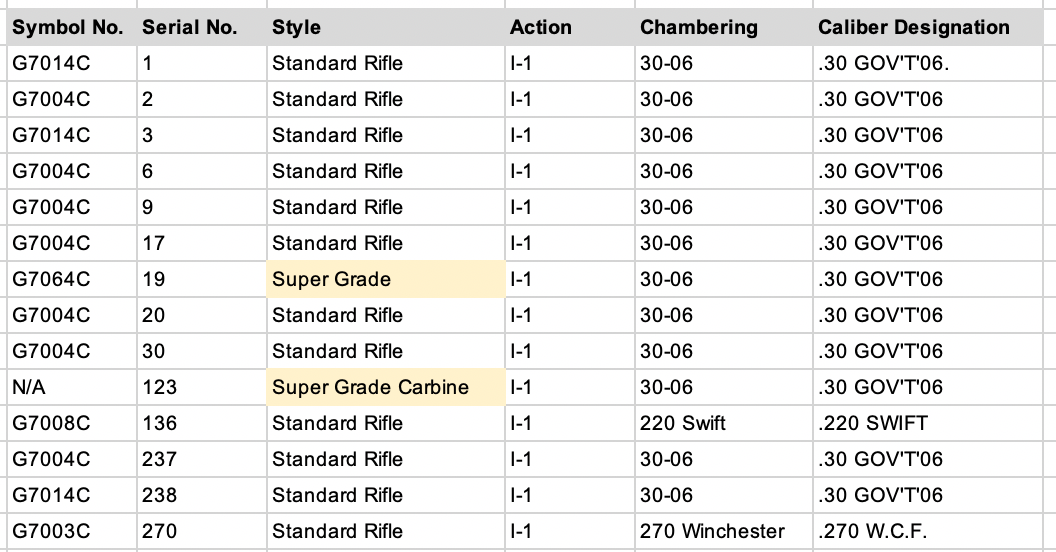Click the Style column header

pos(385,28)
